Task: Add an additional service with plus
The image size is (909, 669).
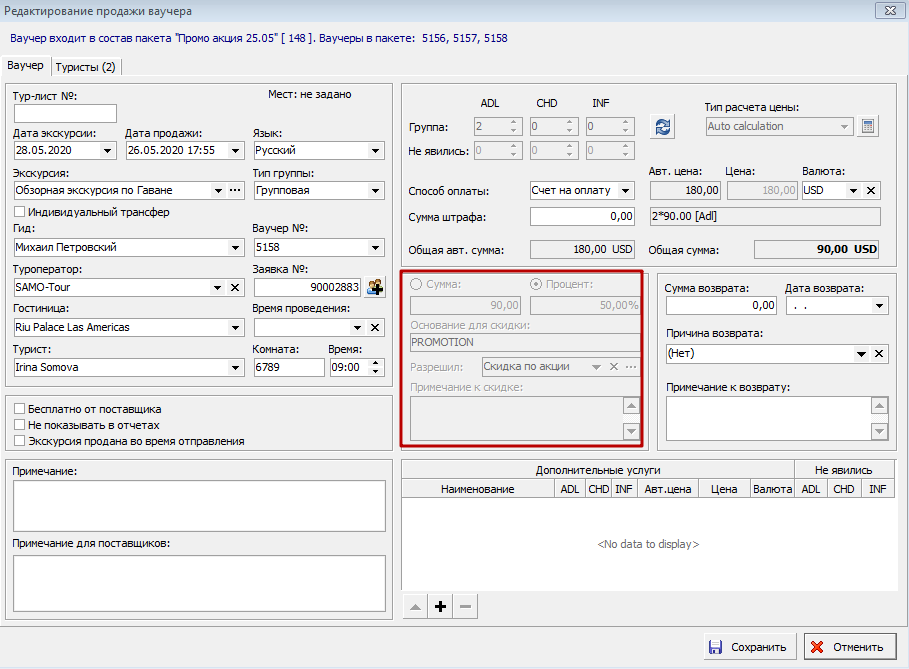Action: 441,606
